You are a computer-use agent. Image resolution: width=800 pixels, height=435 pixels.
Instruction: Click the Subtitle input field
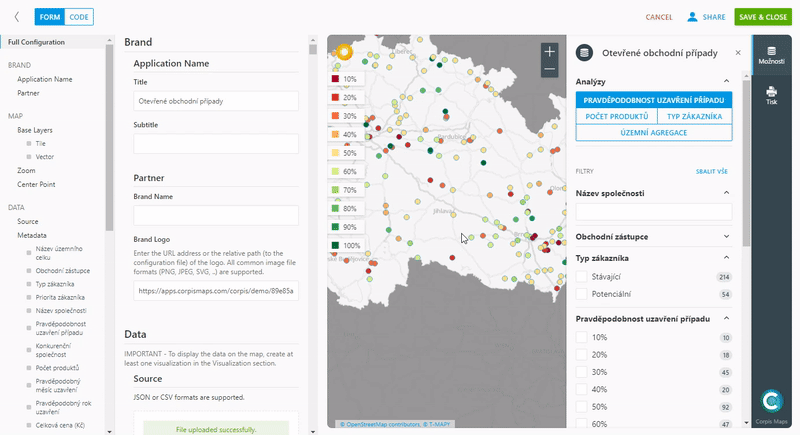click(x=216, y=144)
